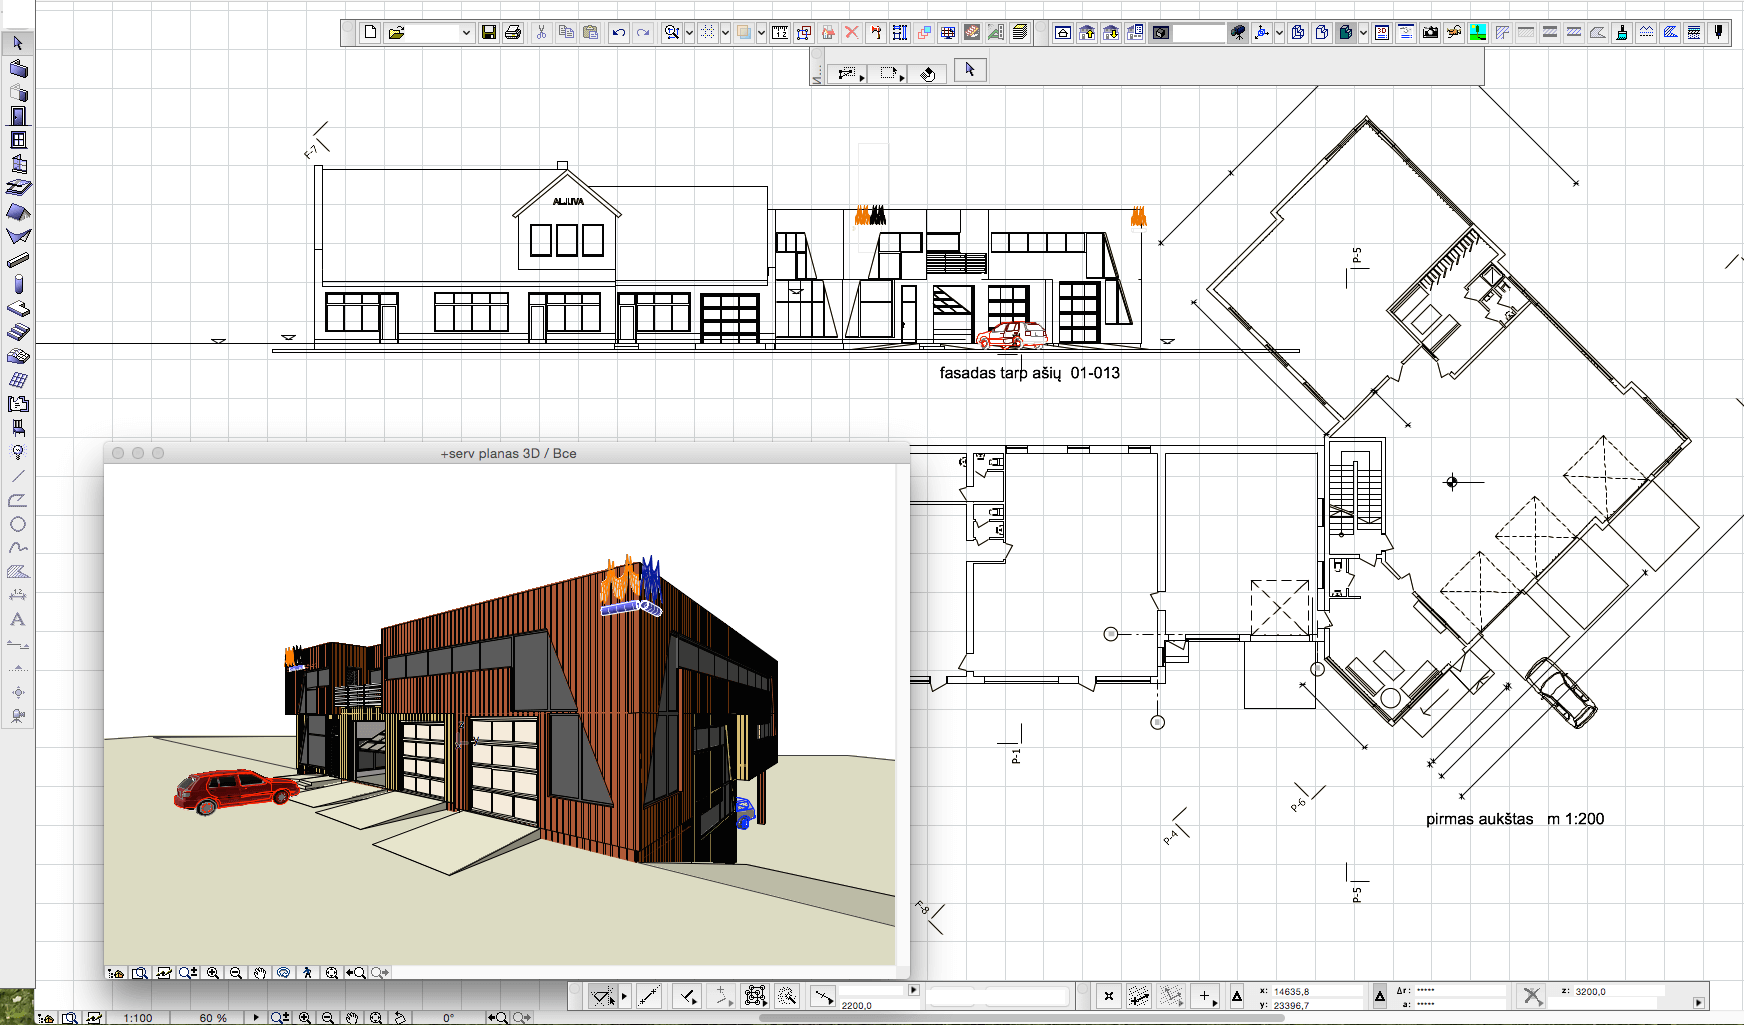Viewport: 1744px width, 1025px height.
Task: Open layer settings stacked sheets icon
Action: tap(1020, 32)
